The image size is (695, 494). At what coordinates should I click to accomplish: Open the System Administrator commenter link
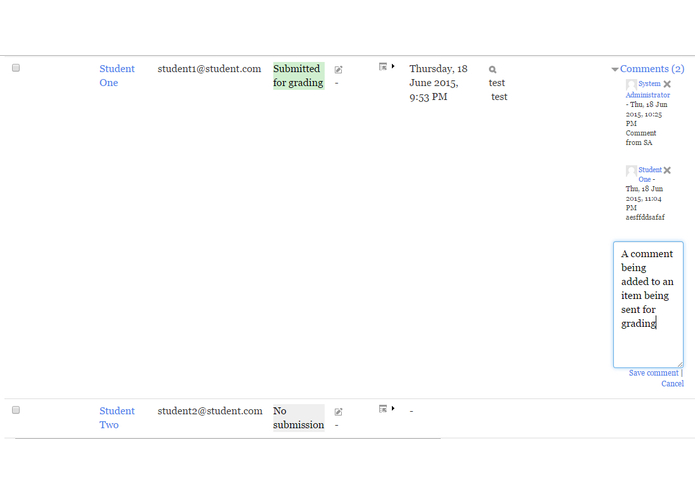tap(648, 89)
